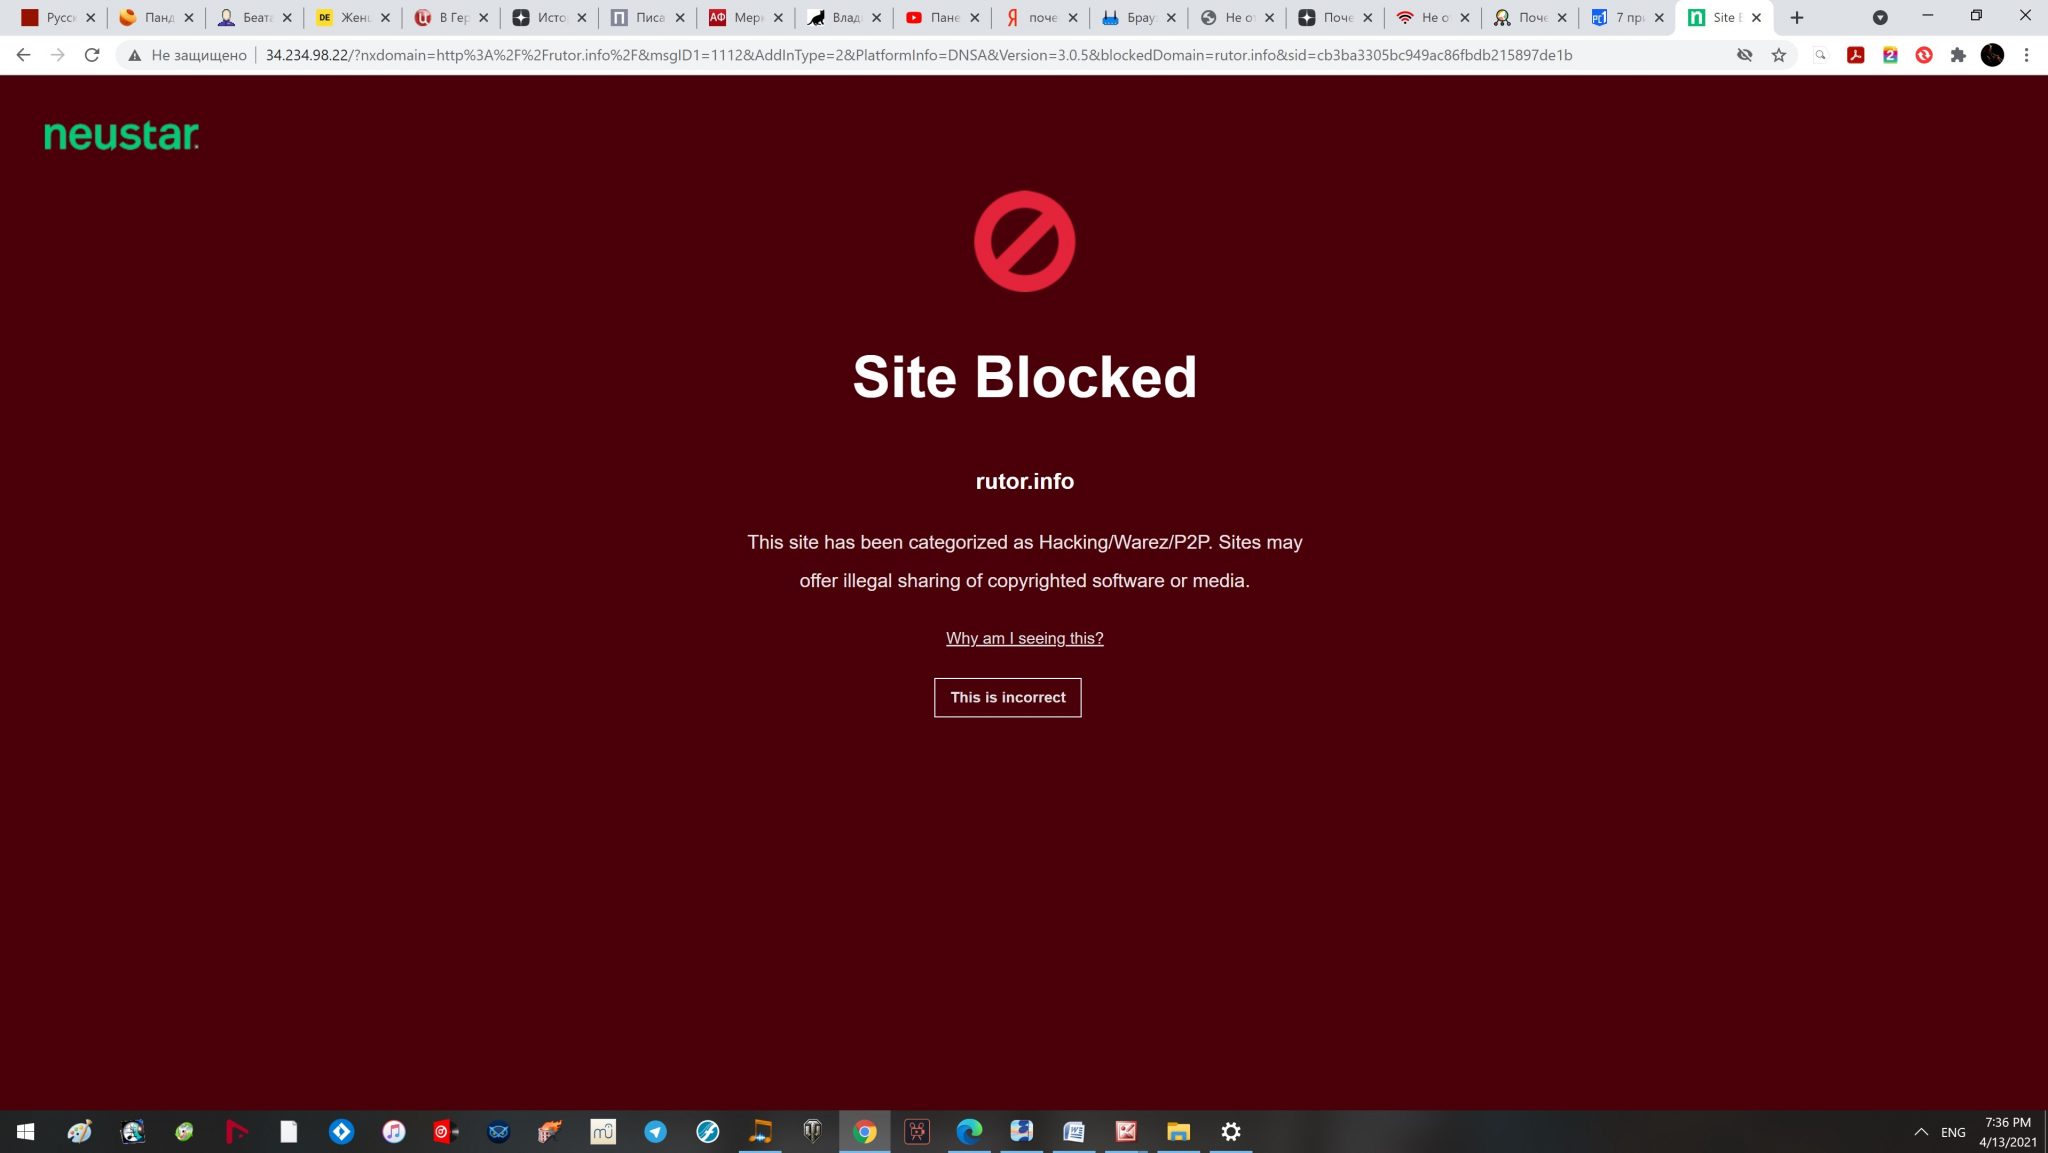The width and height of the screenshot is (2048, 1153).
Task: Click the Neustar logo in top left
Action: 121,134
